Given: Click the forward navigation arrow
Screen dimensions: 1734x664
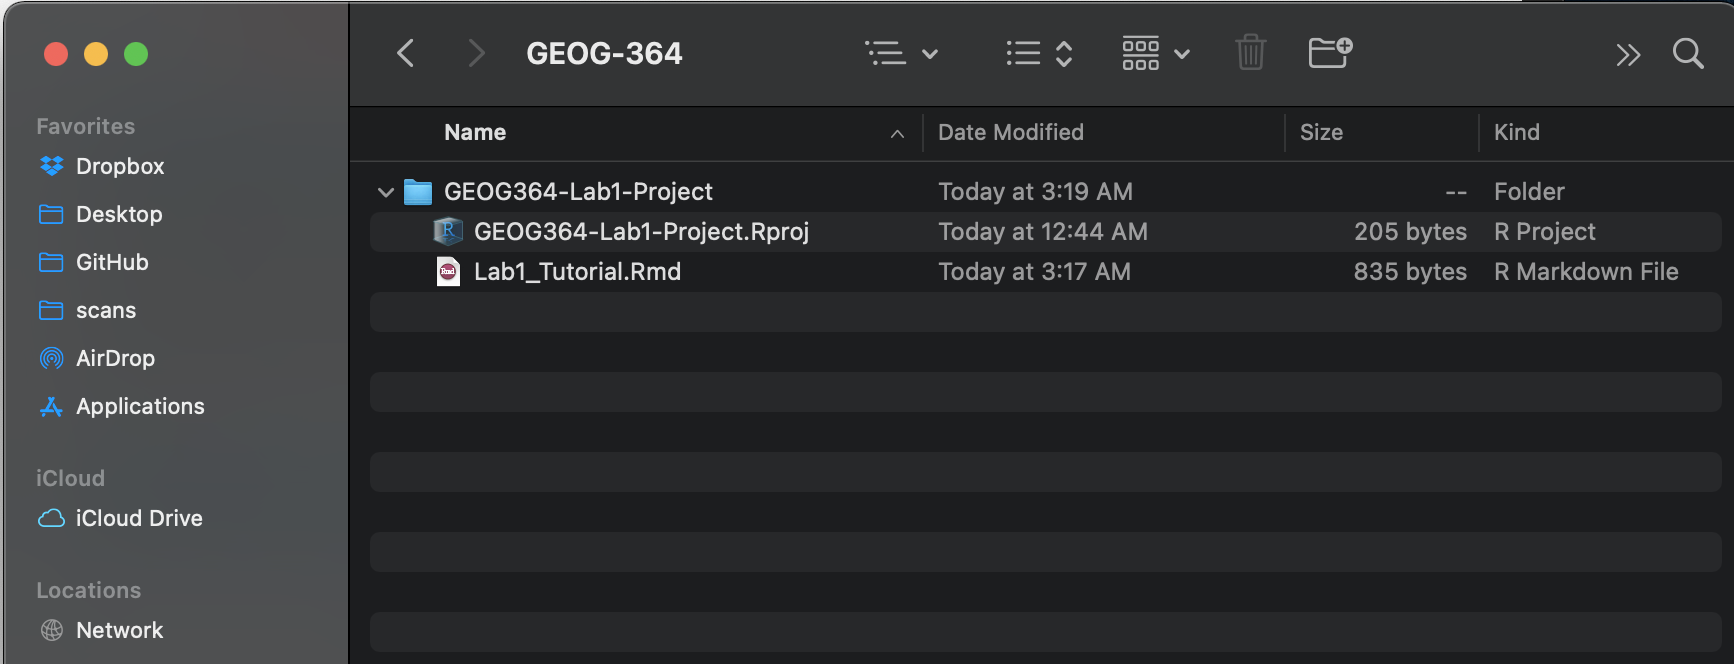Looking at the screenshot, I should pyautogui.click(x=476, y=53).
